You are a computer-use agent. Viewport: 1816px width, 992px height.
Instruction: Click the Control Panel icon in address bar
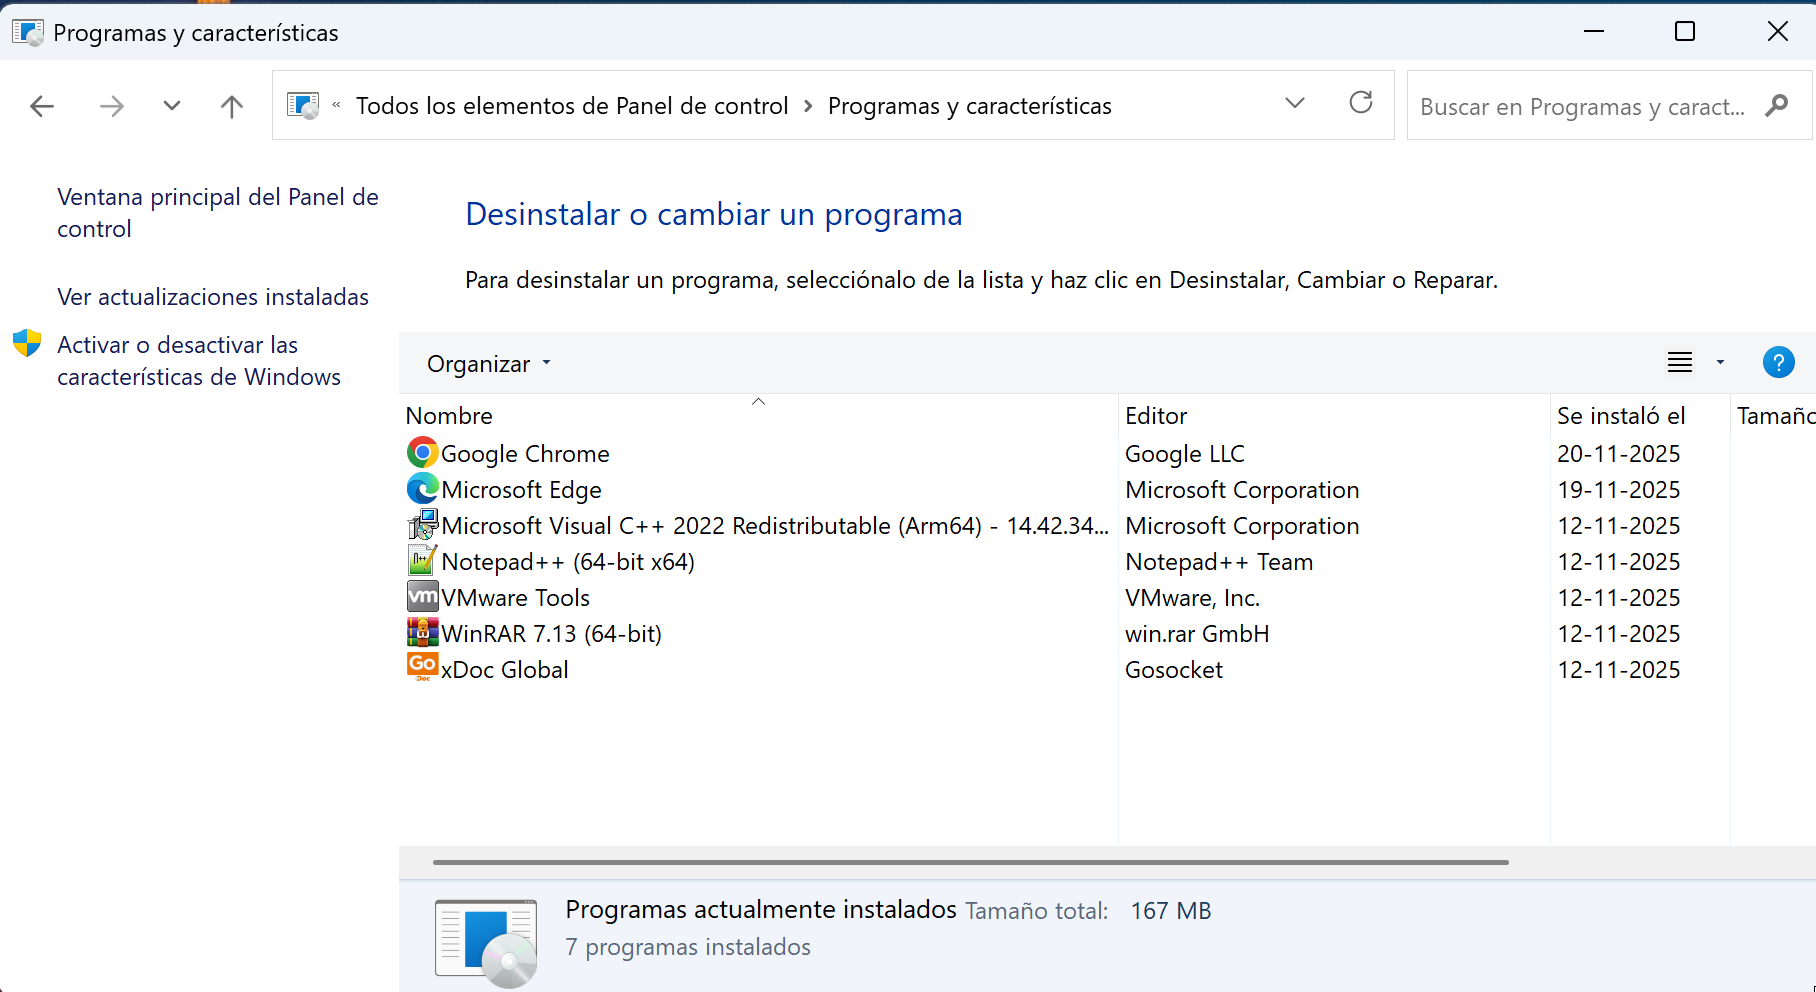pyautogui.click(x=303, y=105)
